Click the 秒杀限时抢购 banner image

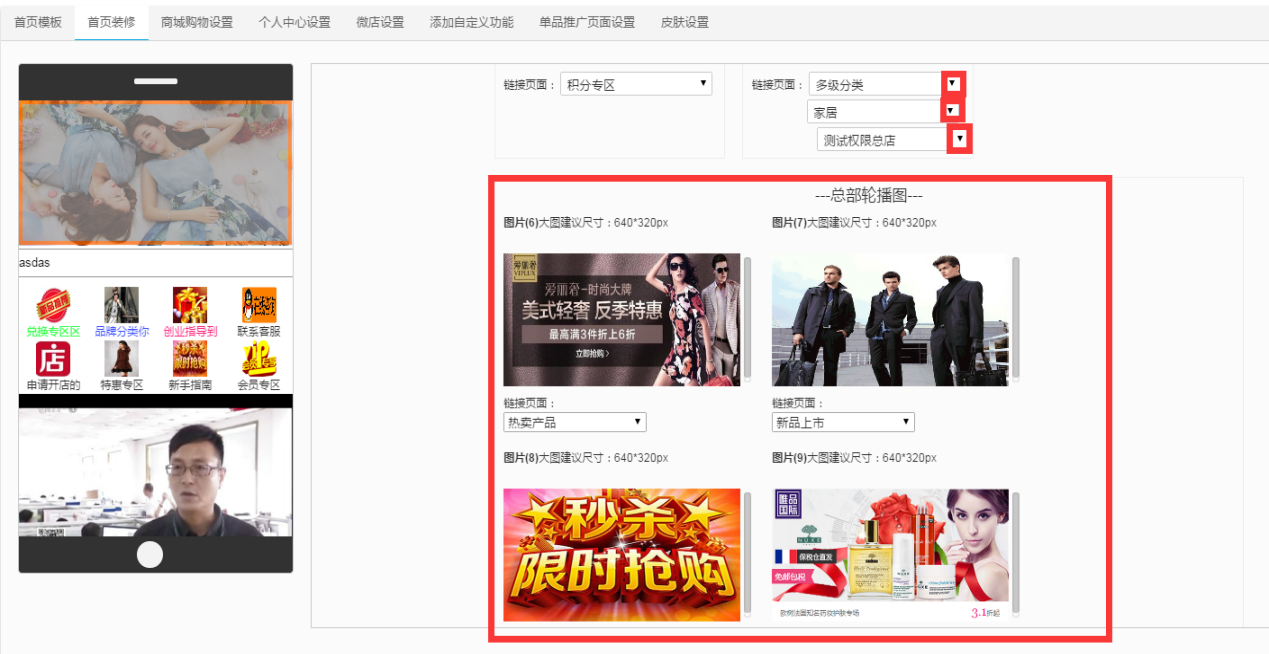coord(622,555)
